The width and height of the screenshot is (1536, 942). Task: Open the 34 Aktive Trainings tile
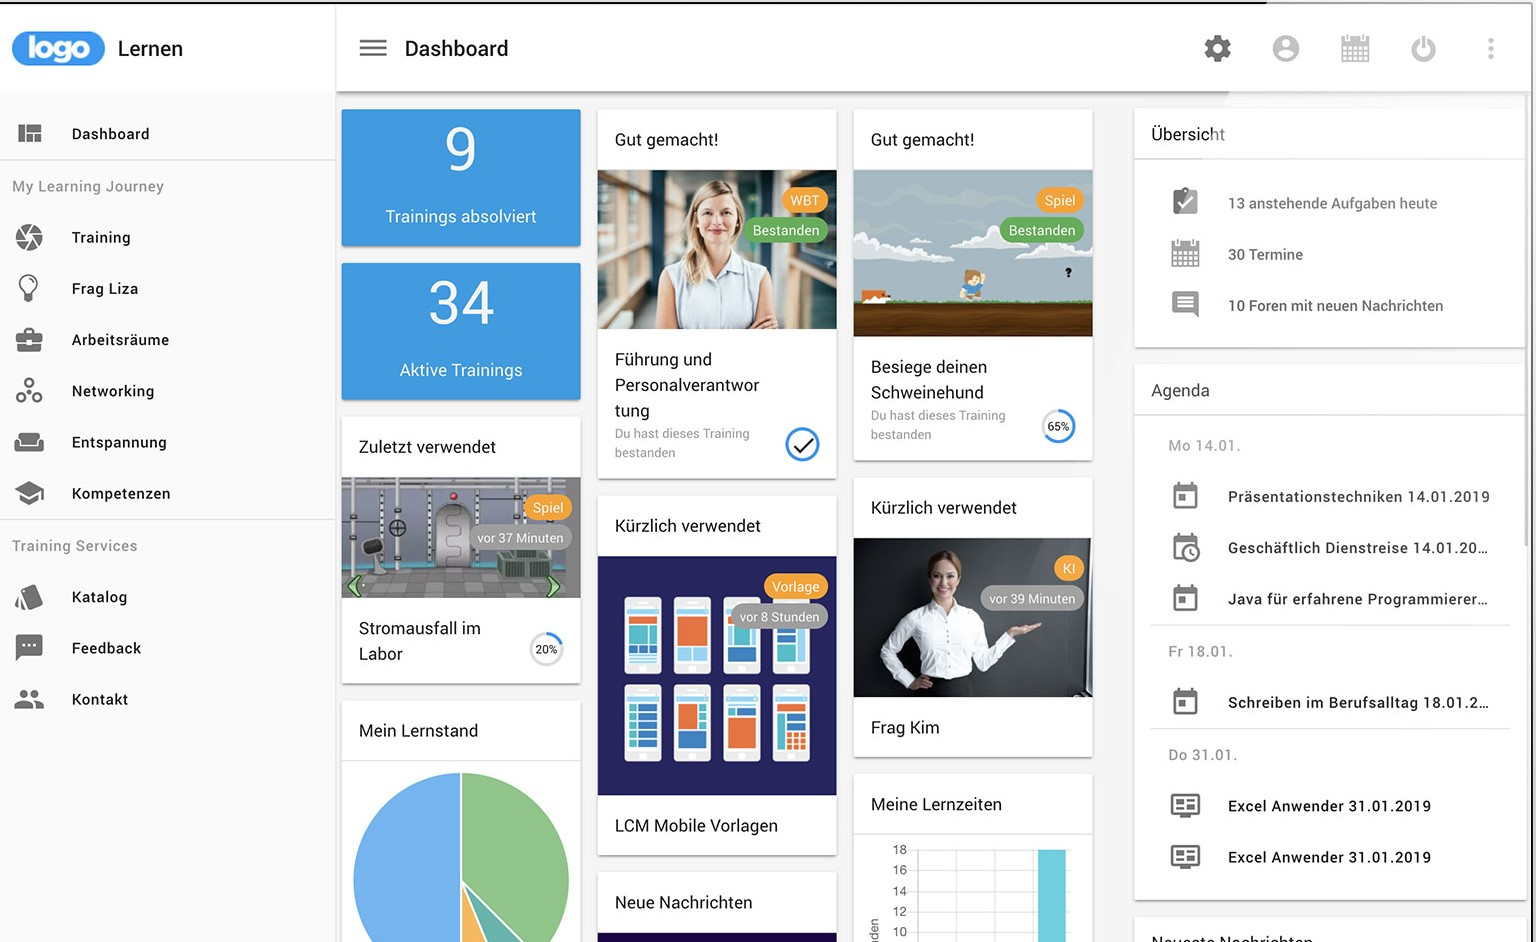point(461,331)
